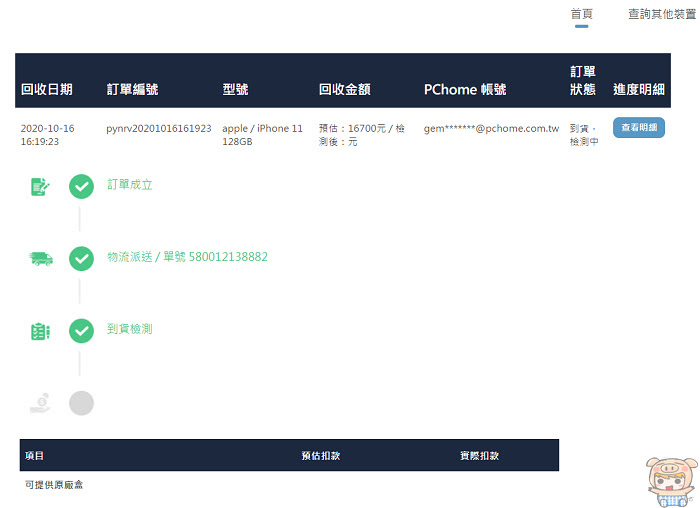The image size is (700, 508).
Task: Click the 訂單狀態 column header
Action: (x=583, y=81)
